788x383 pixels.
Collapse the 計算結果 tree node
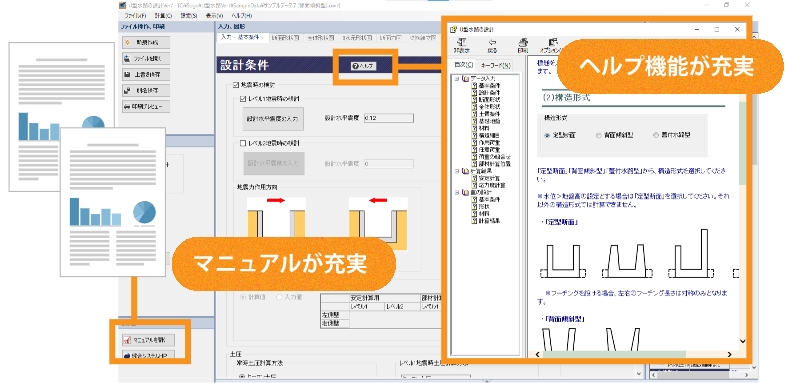456,170
